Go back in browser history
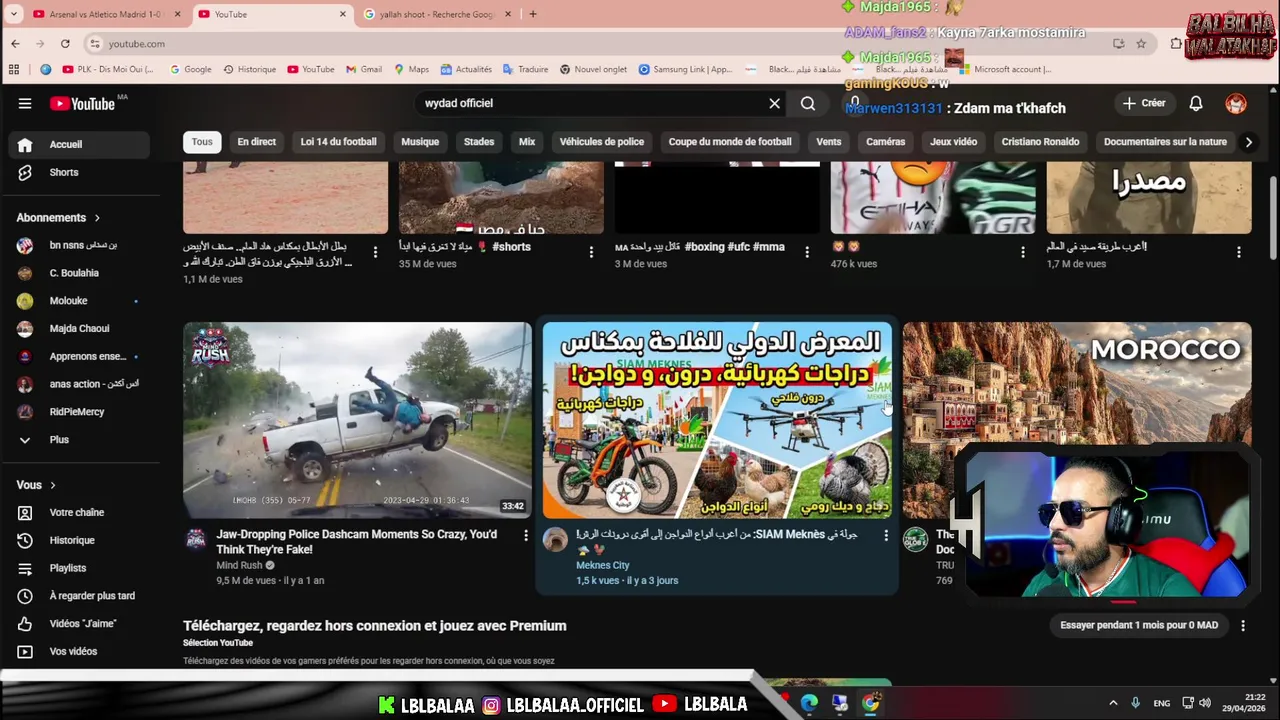This screenshot has height=720, width=1280. coord(15,44)
